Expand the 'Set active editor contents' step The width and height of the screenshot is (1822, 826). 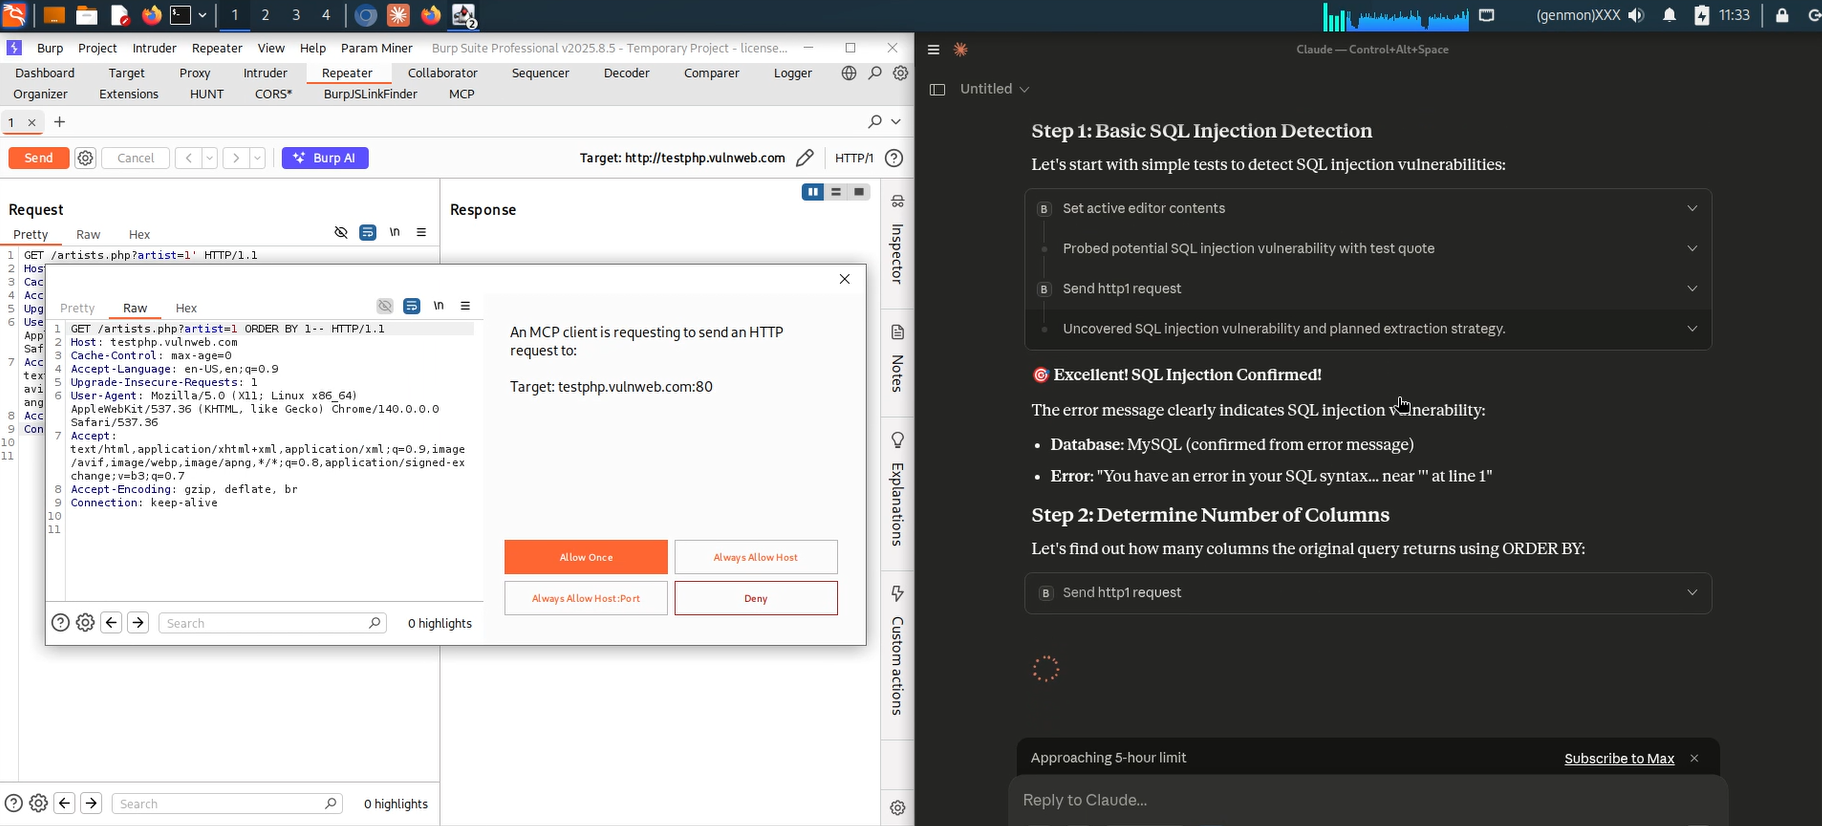pyautogui.click(x=1368, y=209)
